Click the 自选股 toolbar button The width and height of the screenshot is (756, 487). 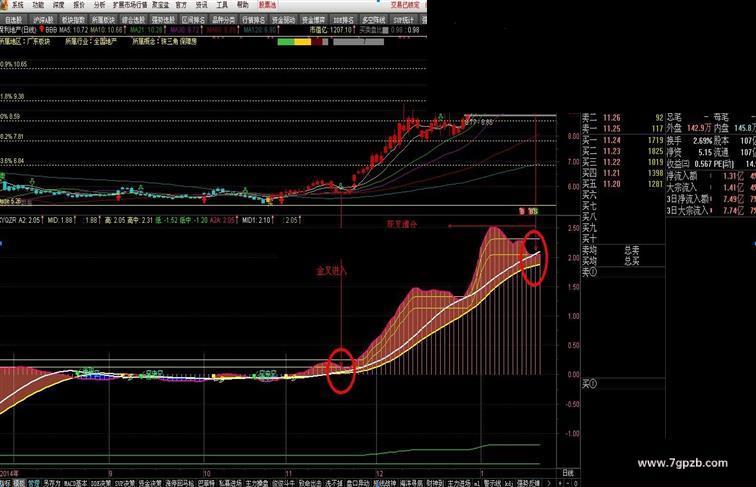(13, 20)
